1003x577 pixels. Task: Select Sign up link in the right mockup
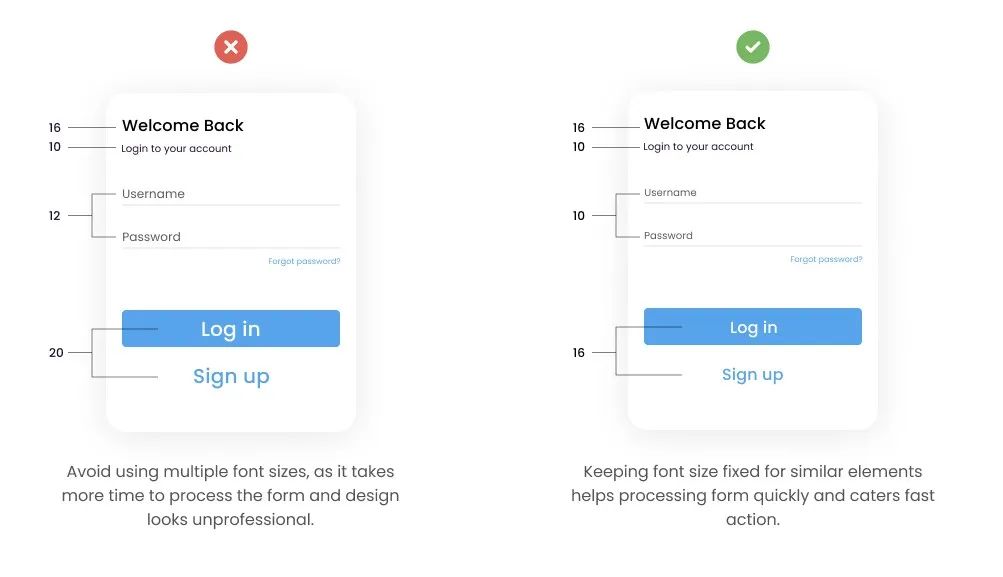752,374
